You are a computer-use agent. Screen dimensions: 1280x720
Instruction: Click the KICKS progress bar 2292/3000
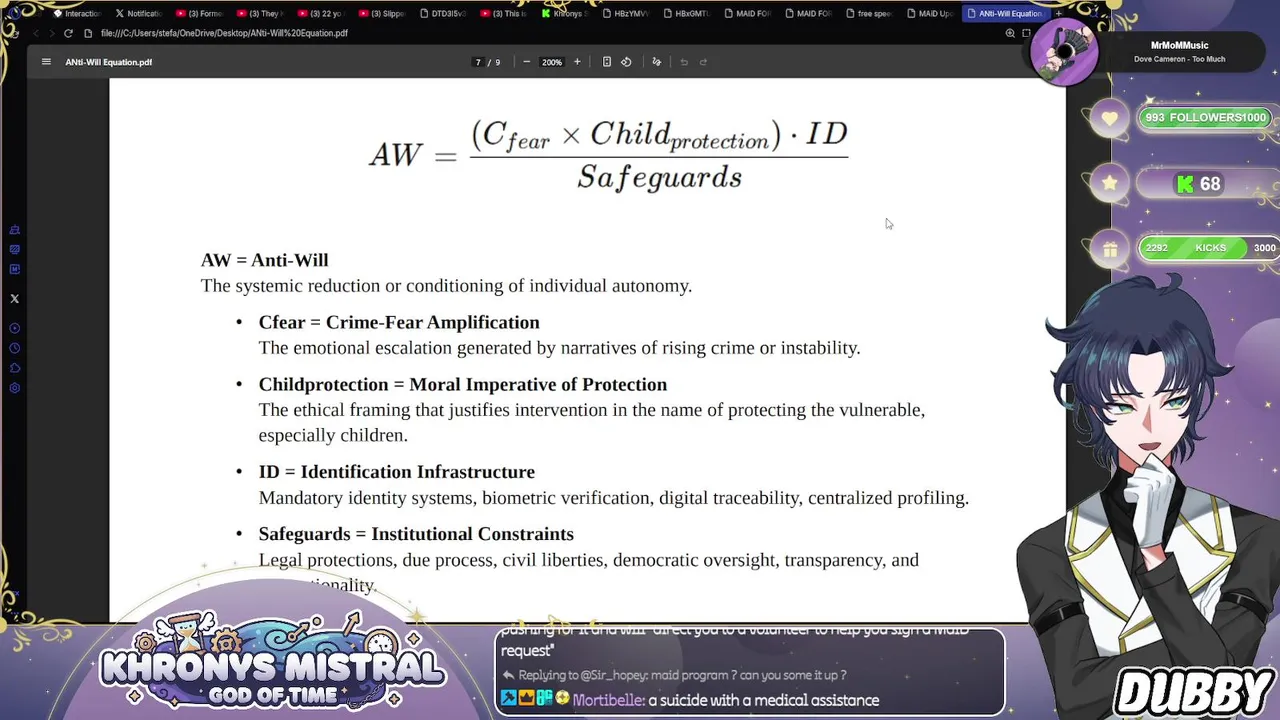pos(1210,248)
